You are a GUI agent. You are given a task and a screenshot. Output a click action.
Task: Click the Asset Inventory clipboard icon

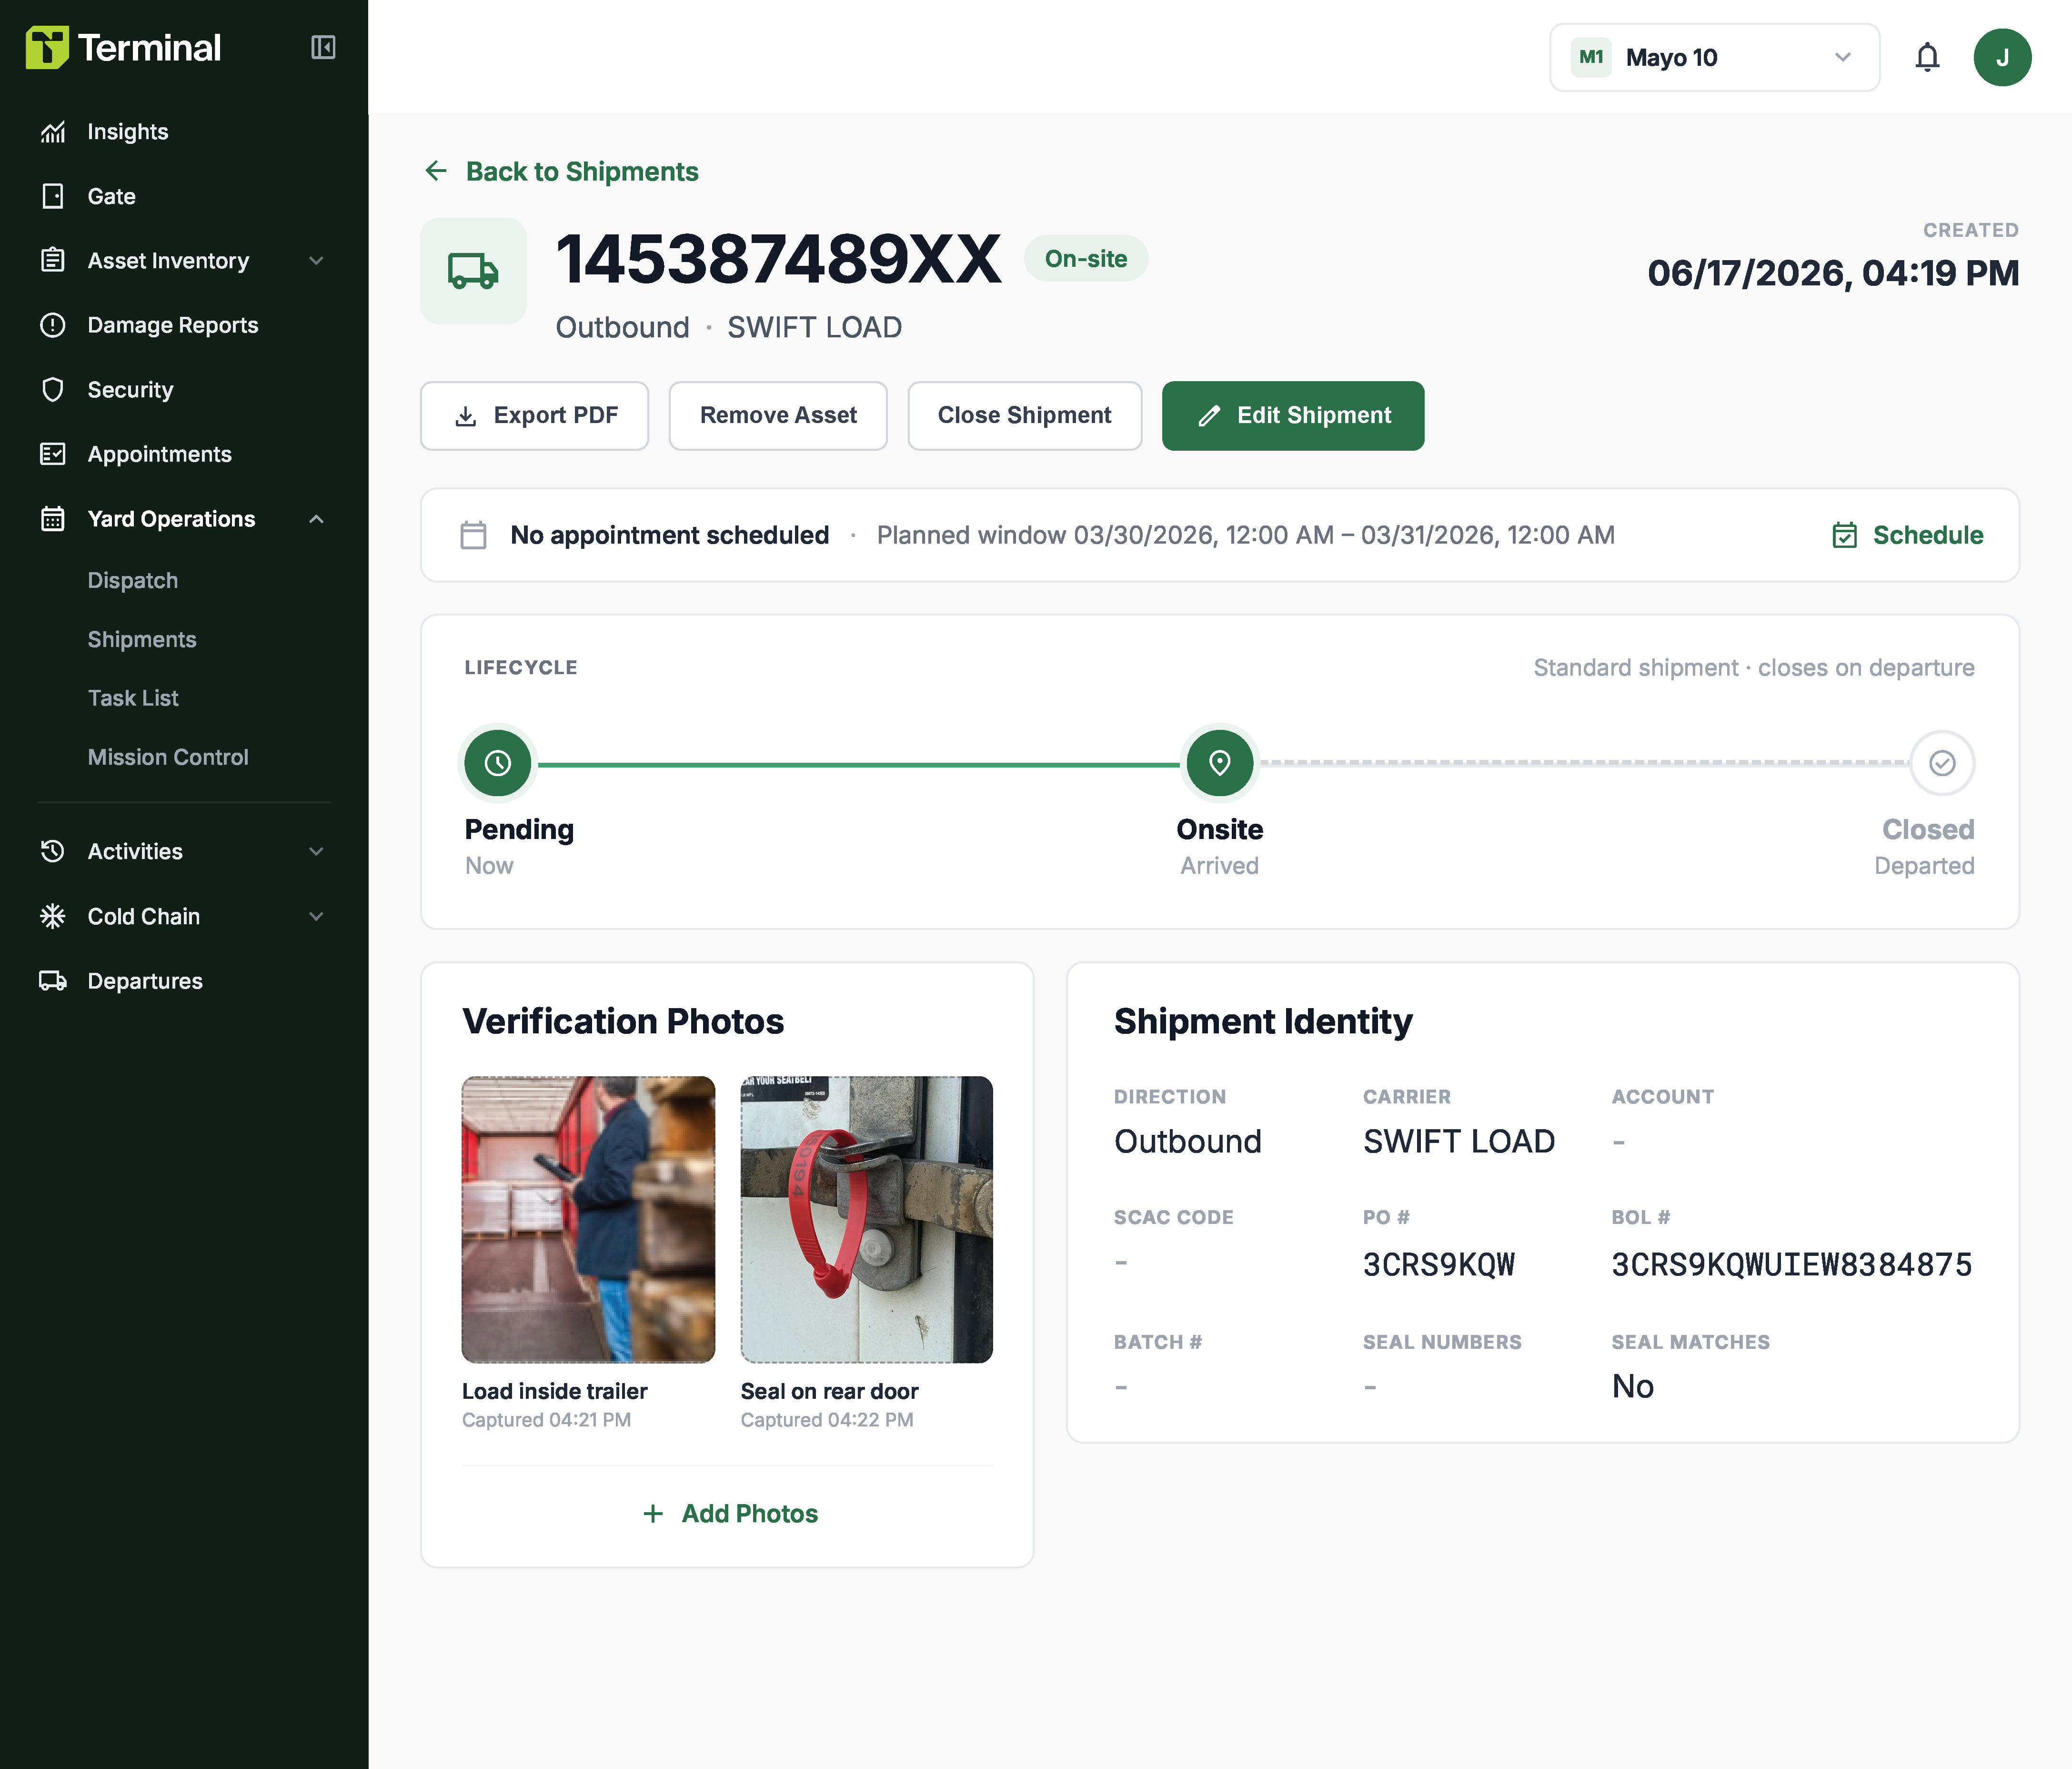53,261
